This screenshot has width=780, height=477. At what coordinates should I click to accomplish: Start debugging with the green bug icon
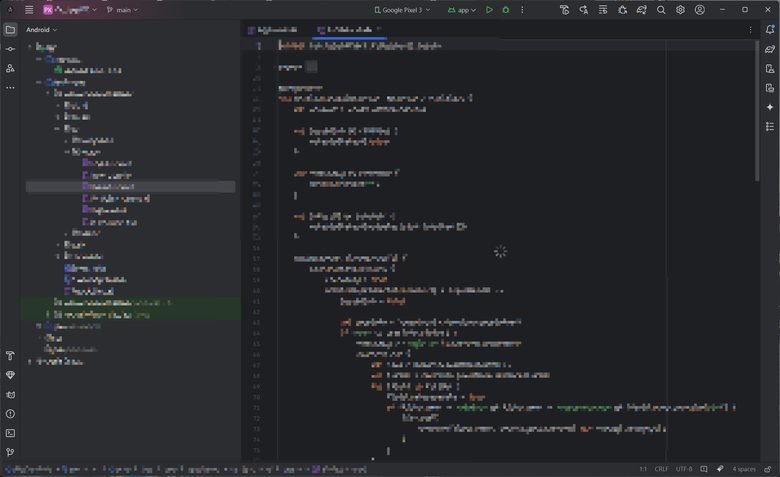[x=506, y=9]
